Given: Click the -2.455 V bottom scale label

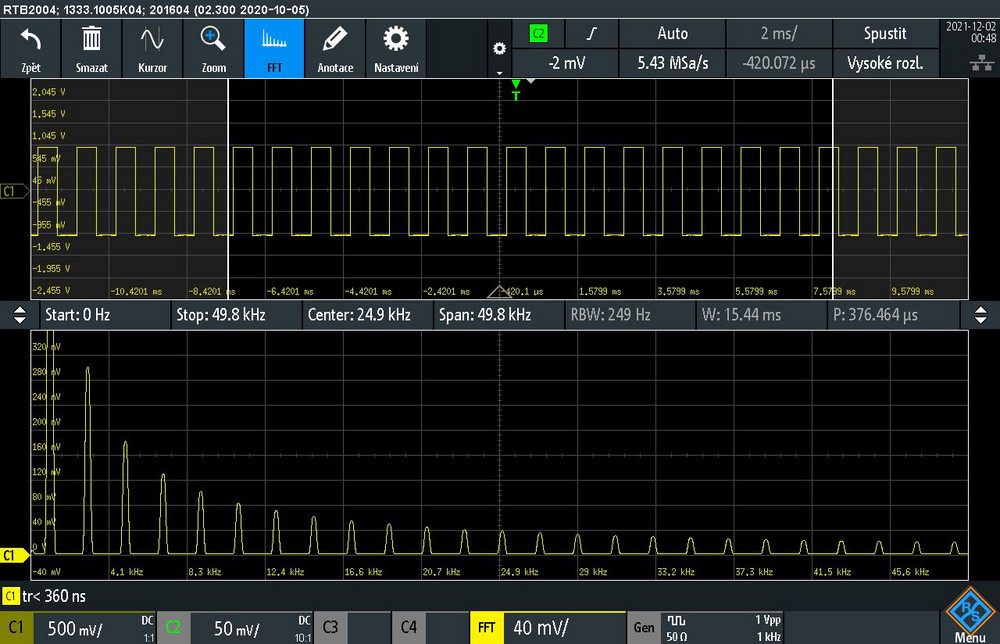Looking at the screenshot, I should (51, 291).
